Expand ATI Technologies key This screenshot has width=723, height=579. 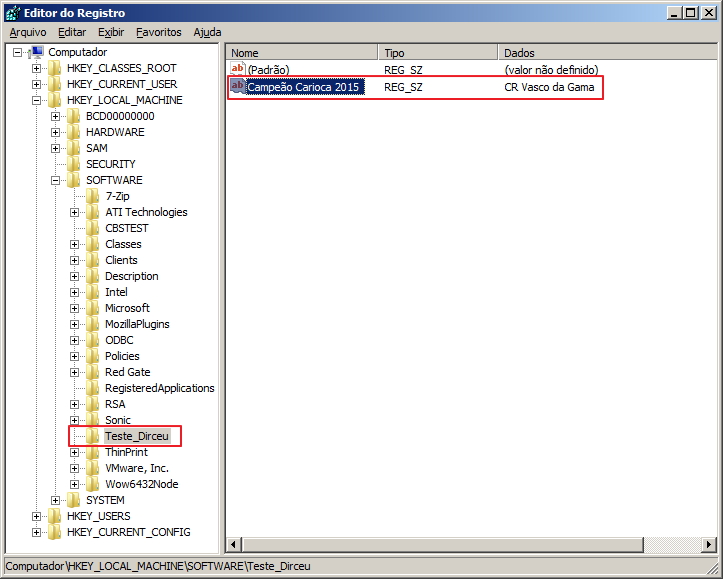[x=74, y=213]
